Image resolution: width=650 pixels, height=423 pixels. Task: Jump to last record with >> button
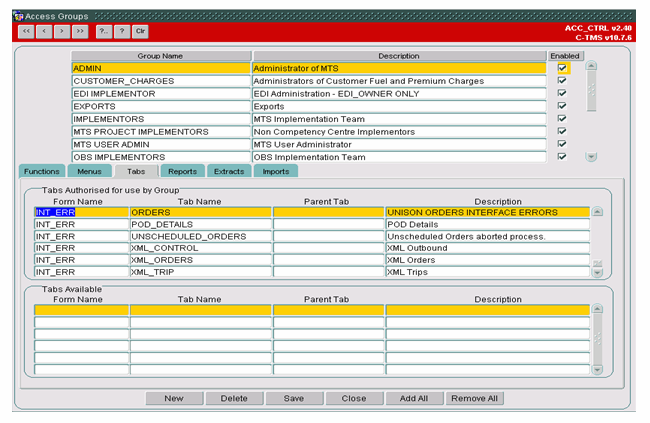[x=80, y=31]
